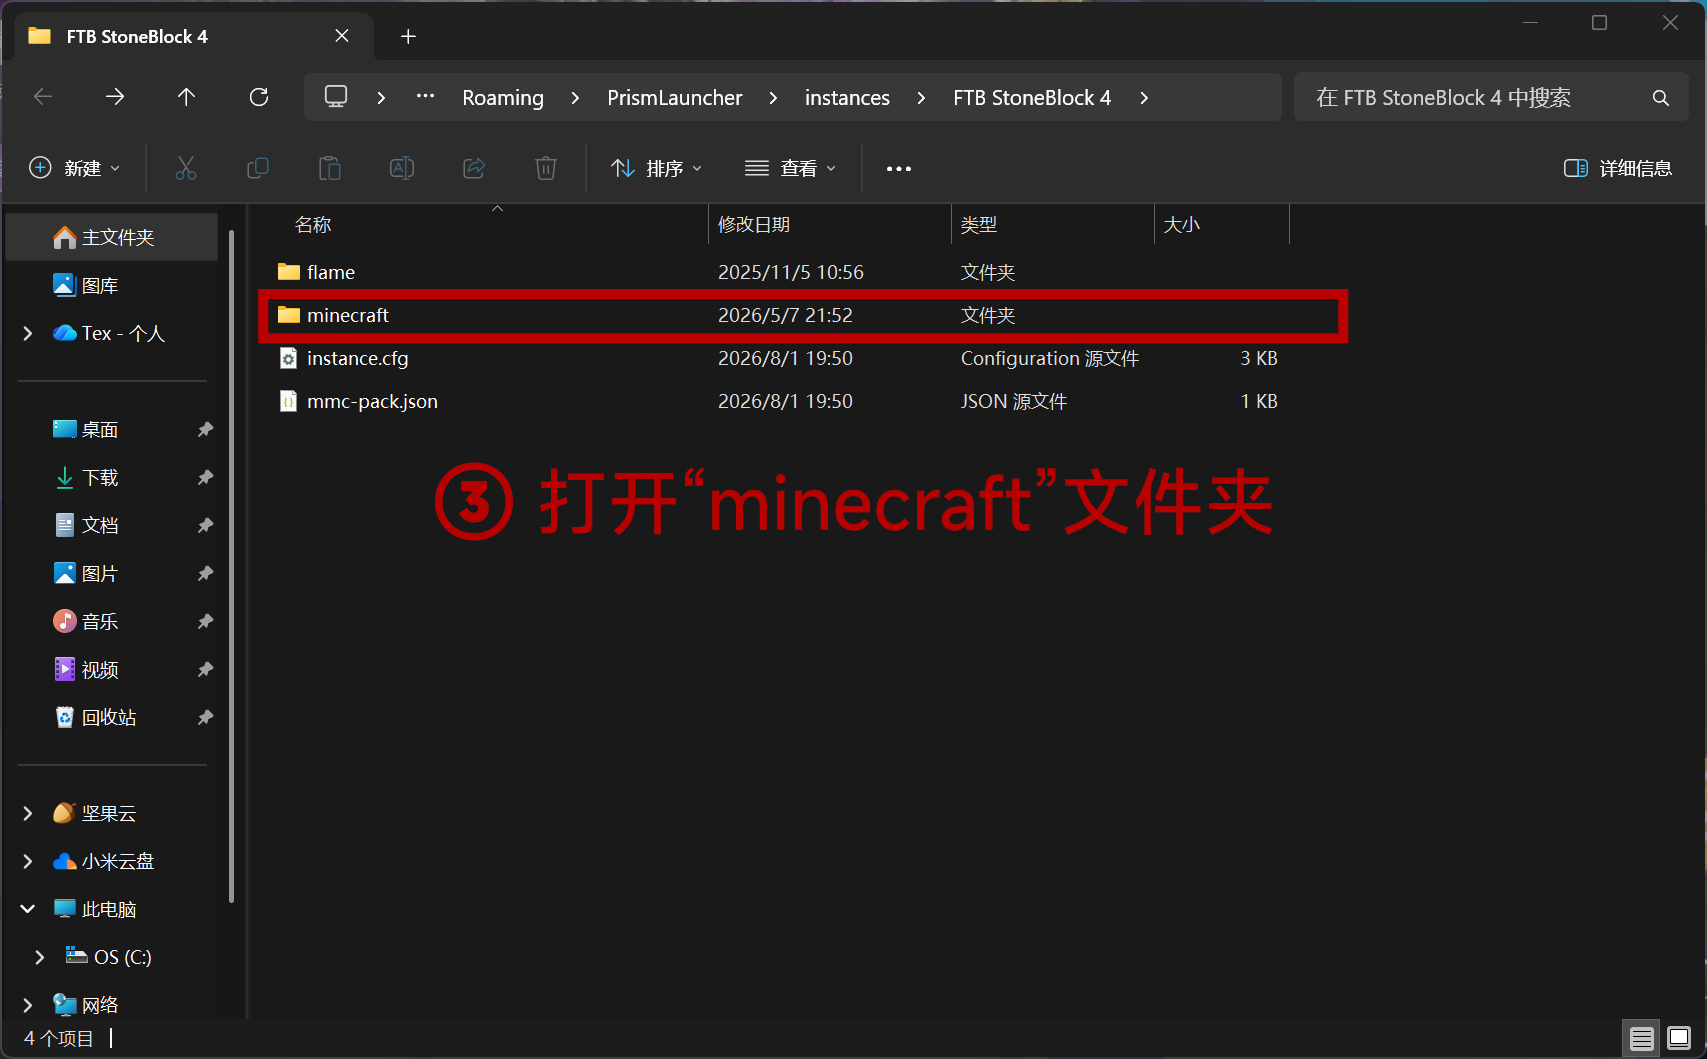The width and height of the screenshot is (1707, 1059).
Task: Expand the 坚果云 tree node
Action: tap(28, 813)
